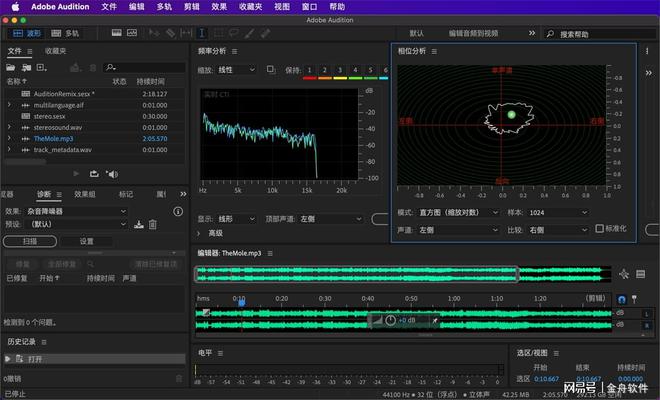Create new file icon in Files panel

point(41,67)
